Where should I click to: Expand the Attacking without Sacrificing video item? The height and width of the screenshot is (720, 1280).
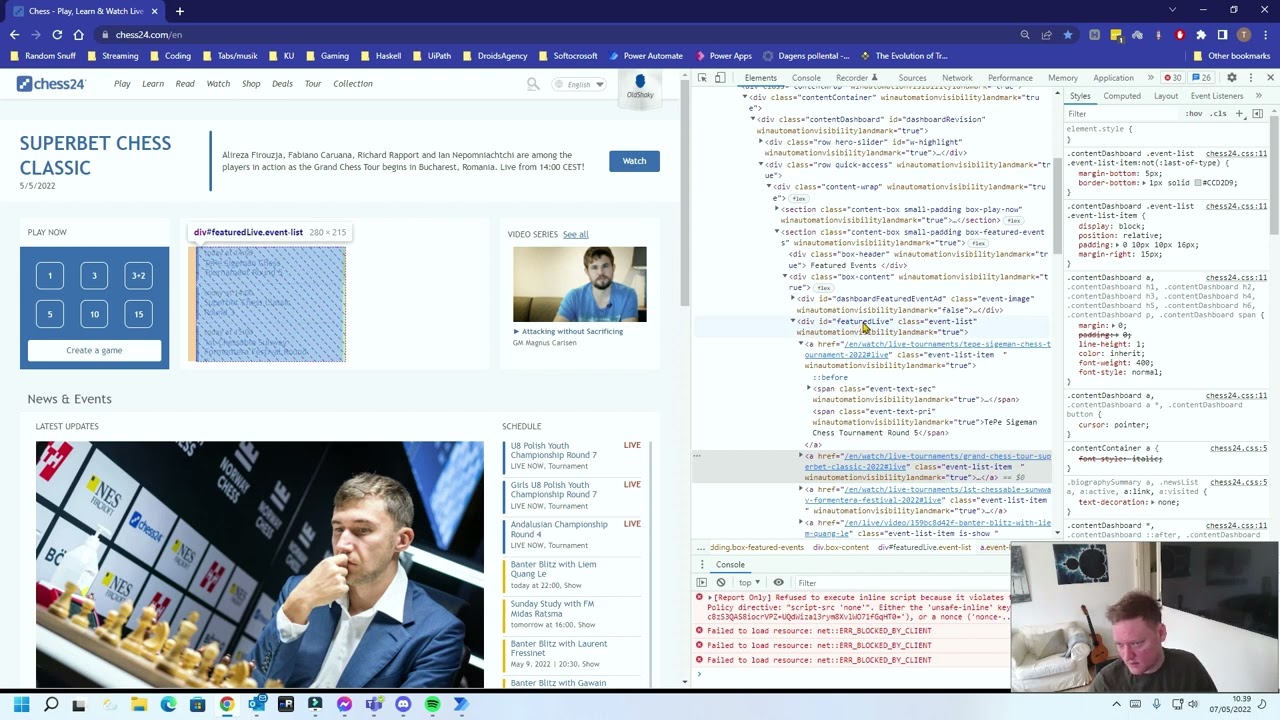click(517, 331)
